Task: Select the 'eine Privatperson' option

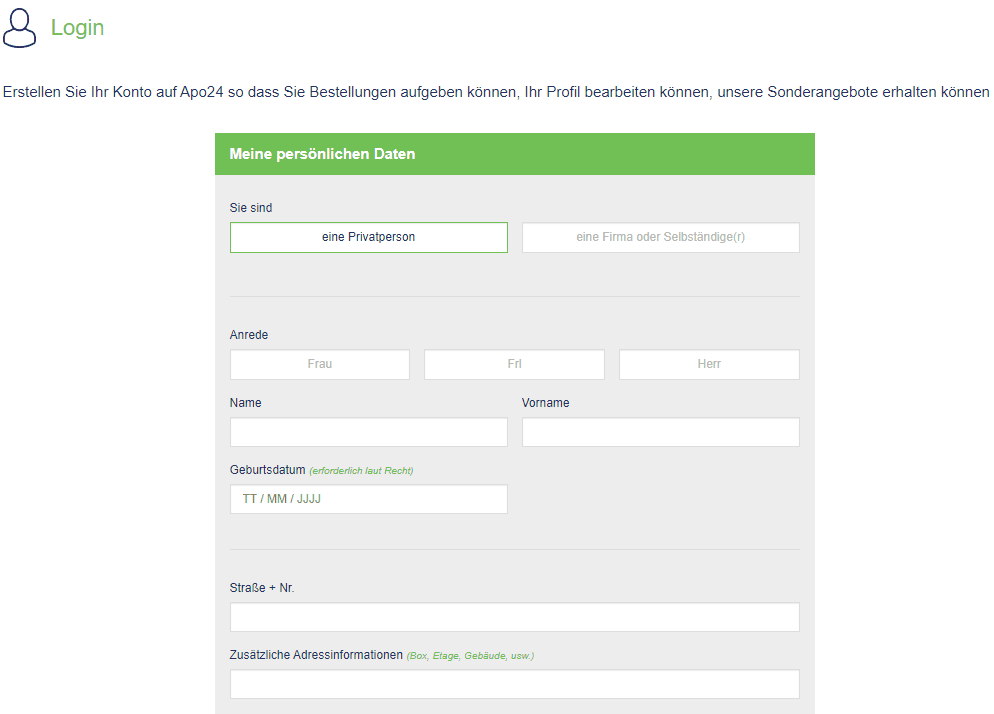Action: pos(369,237)
